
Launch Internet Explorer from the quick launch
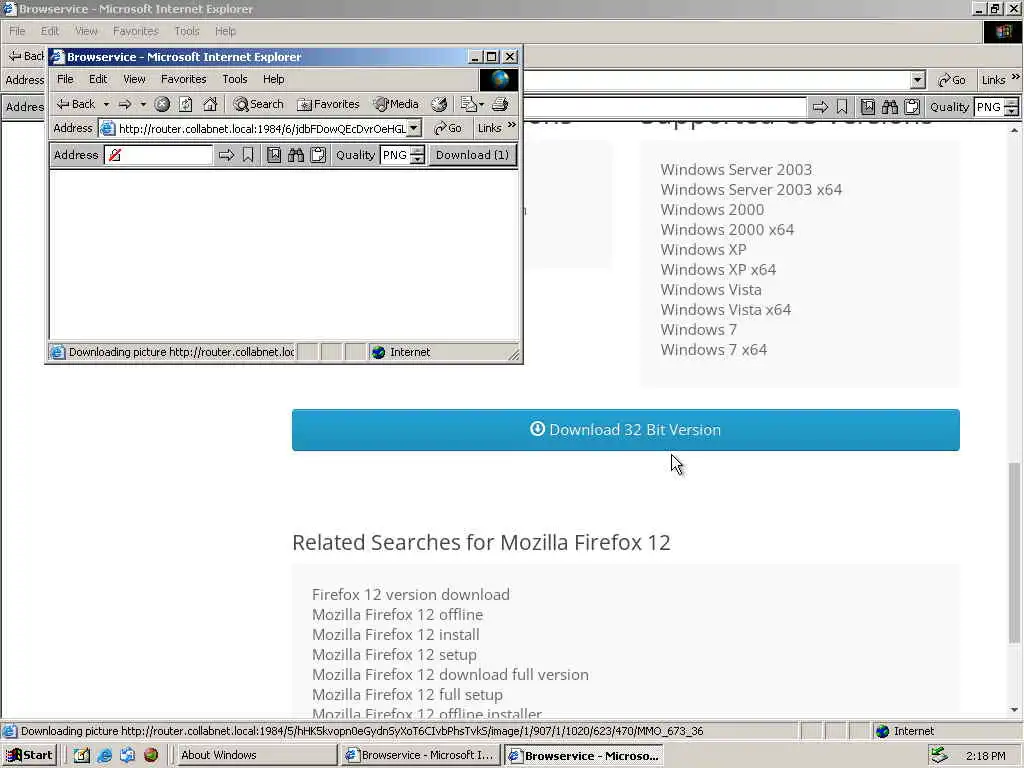[x=104, y=755]
